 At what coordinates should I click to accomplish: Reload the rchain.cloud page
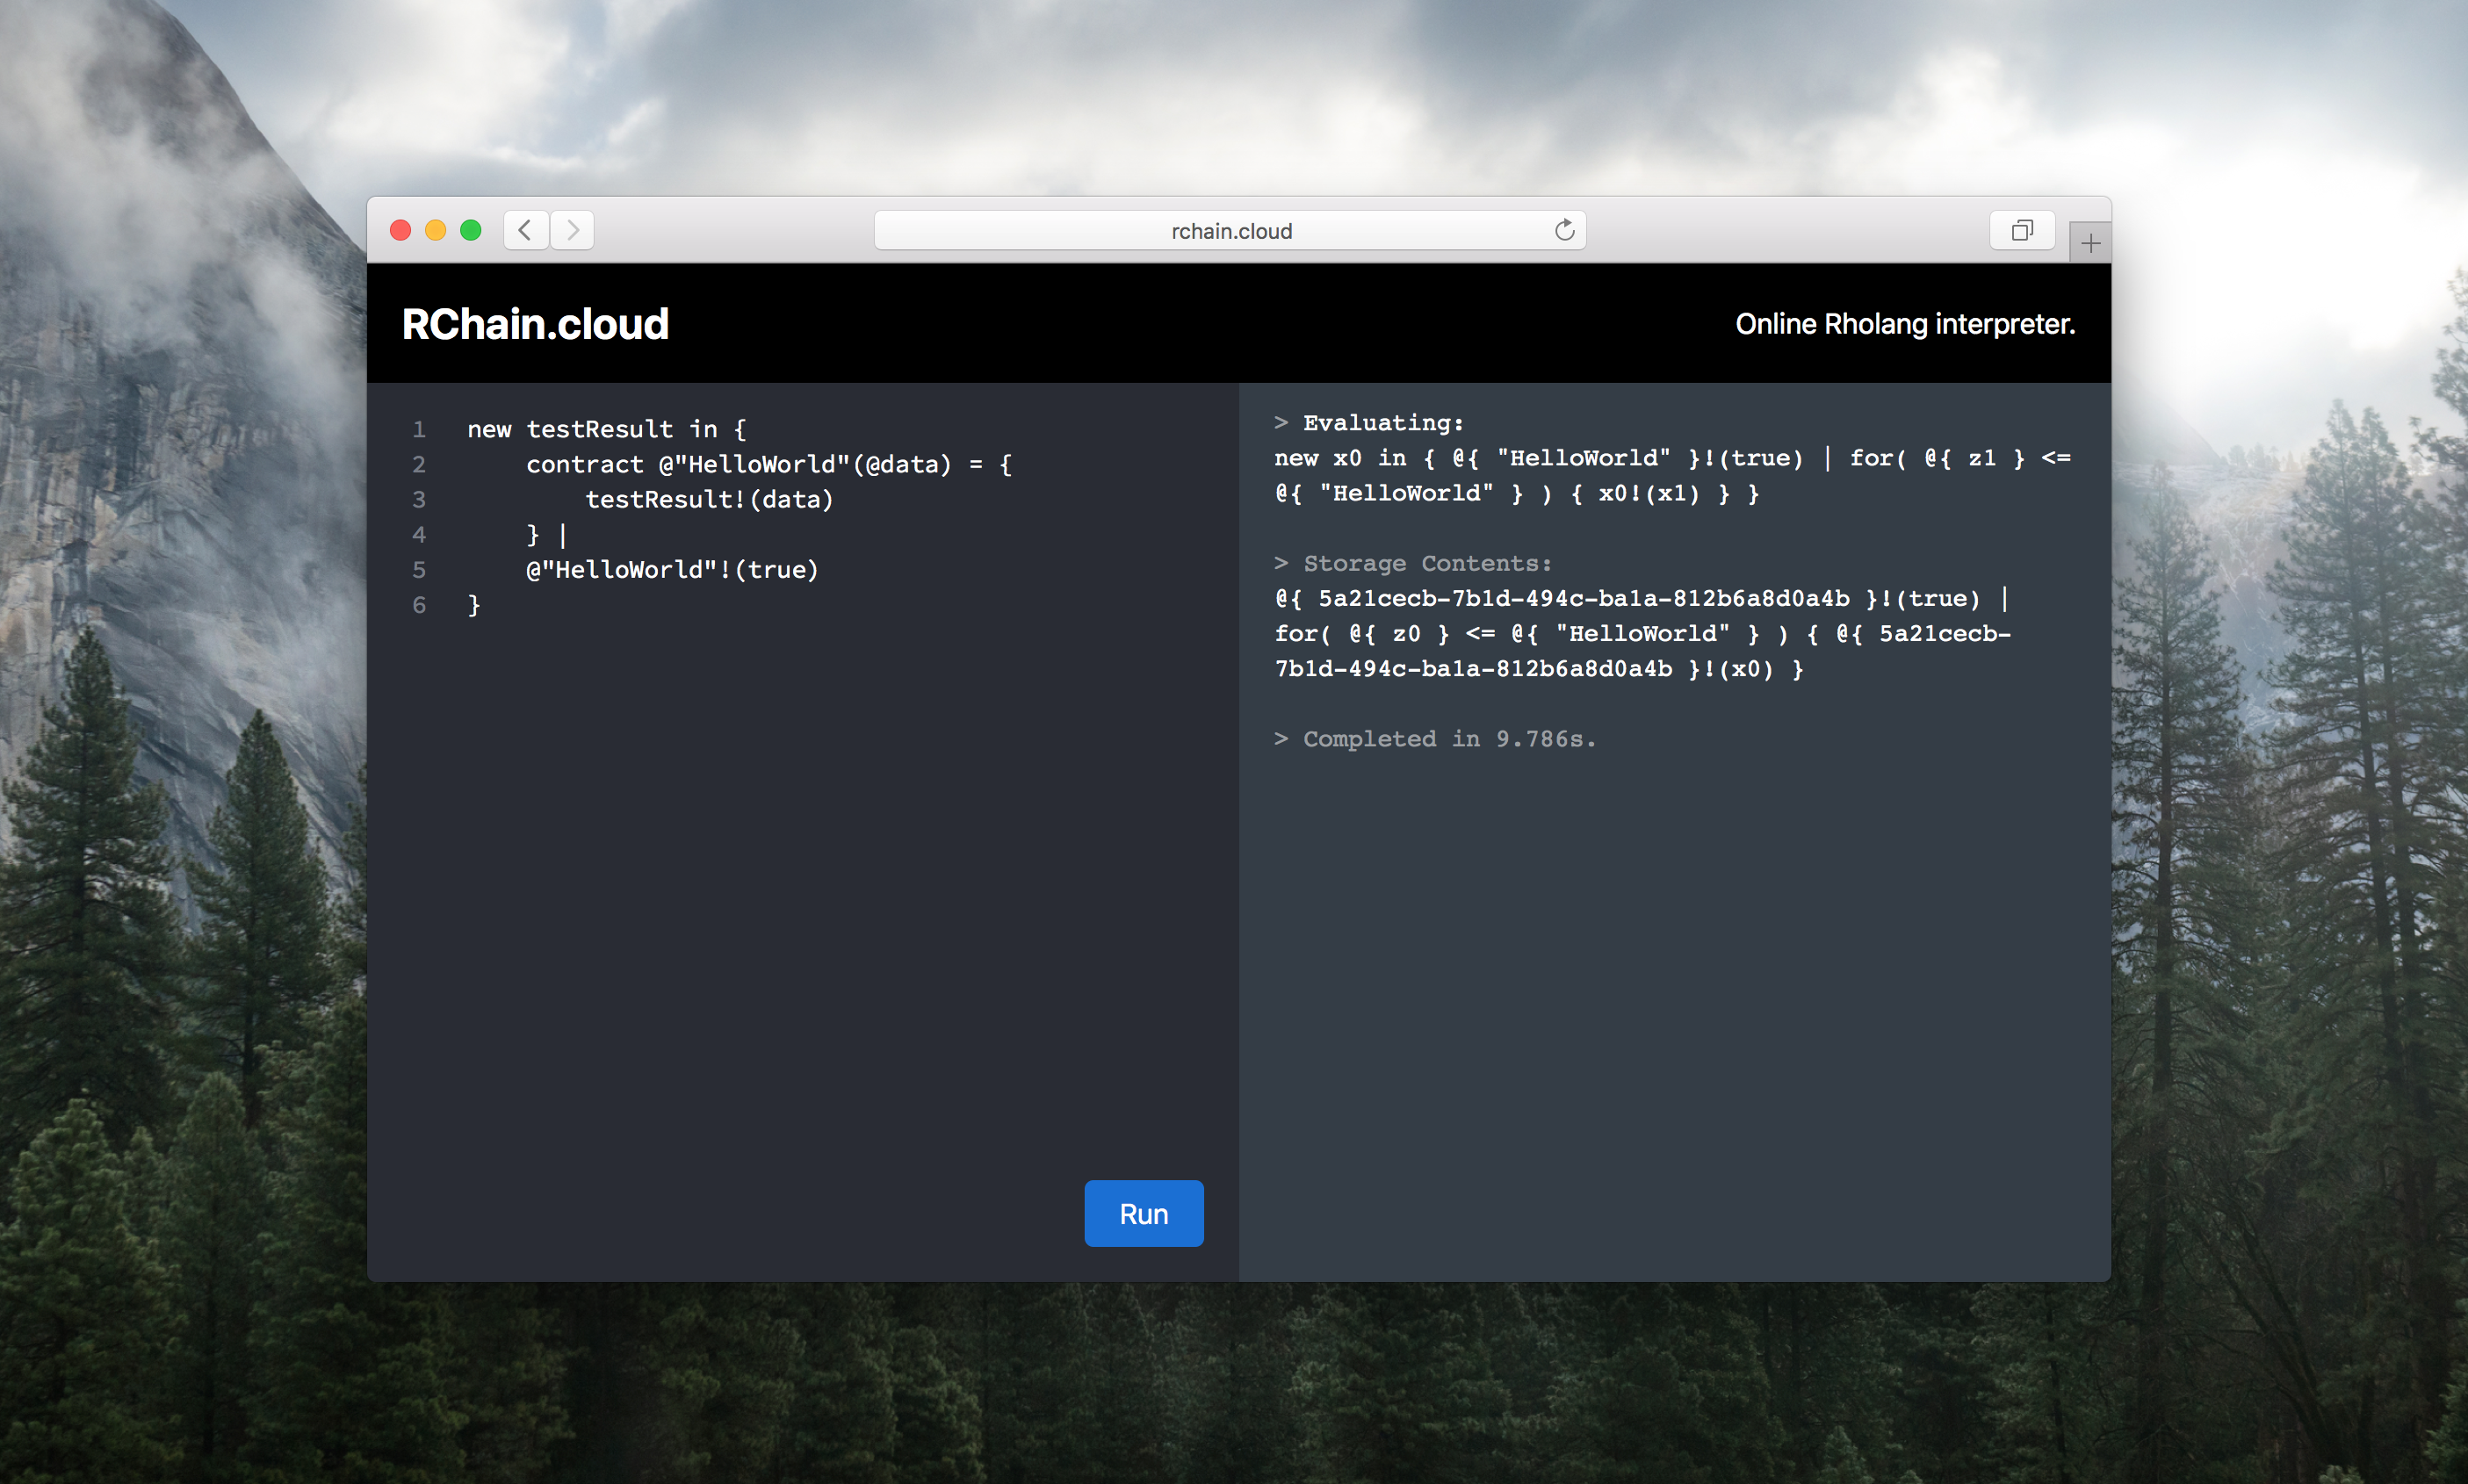(1564, 231)
